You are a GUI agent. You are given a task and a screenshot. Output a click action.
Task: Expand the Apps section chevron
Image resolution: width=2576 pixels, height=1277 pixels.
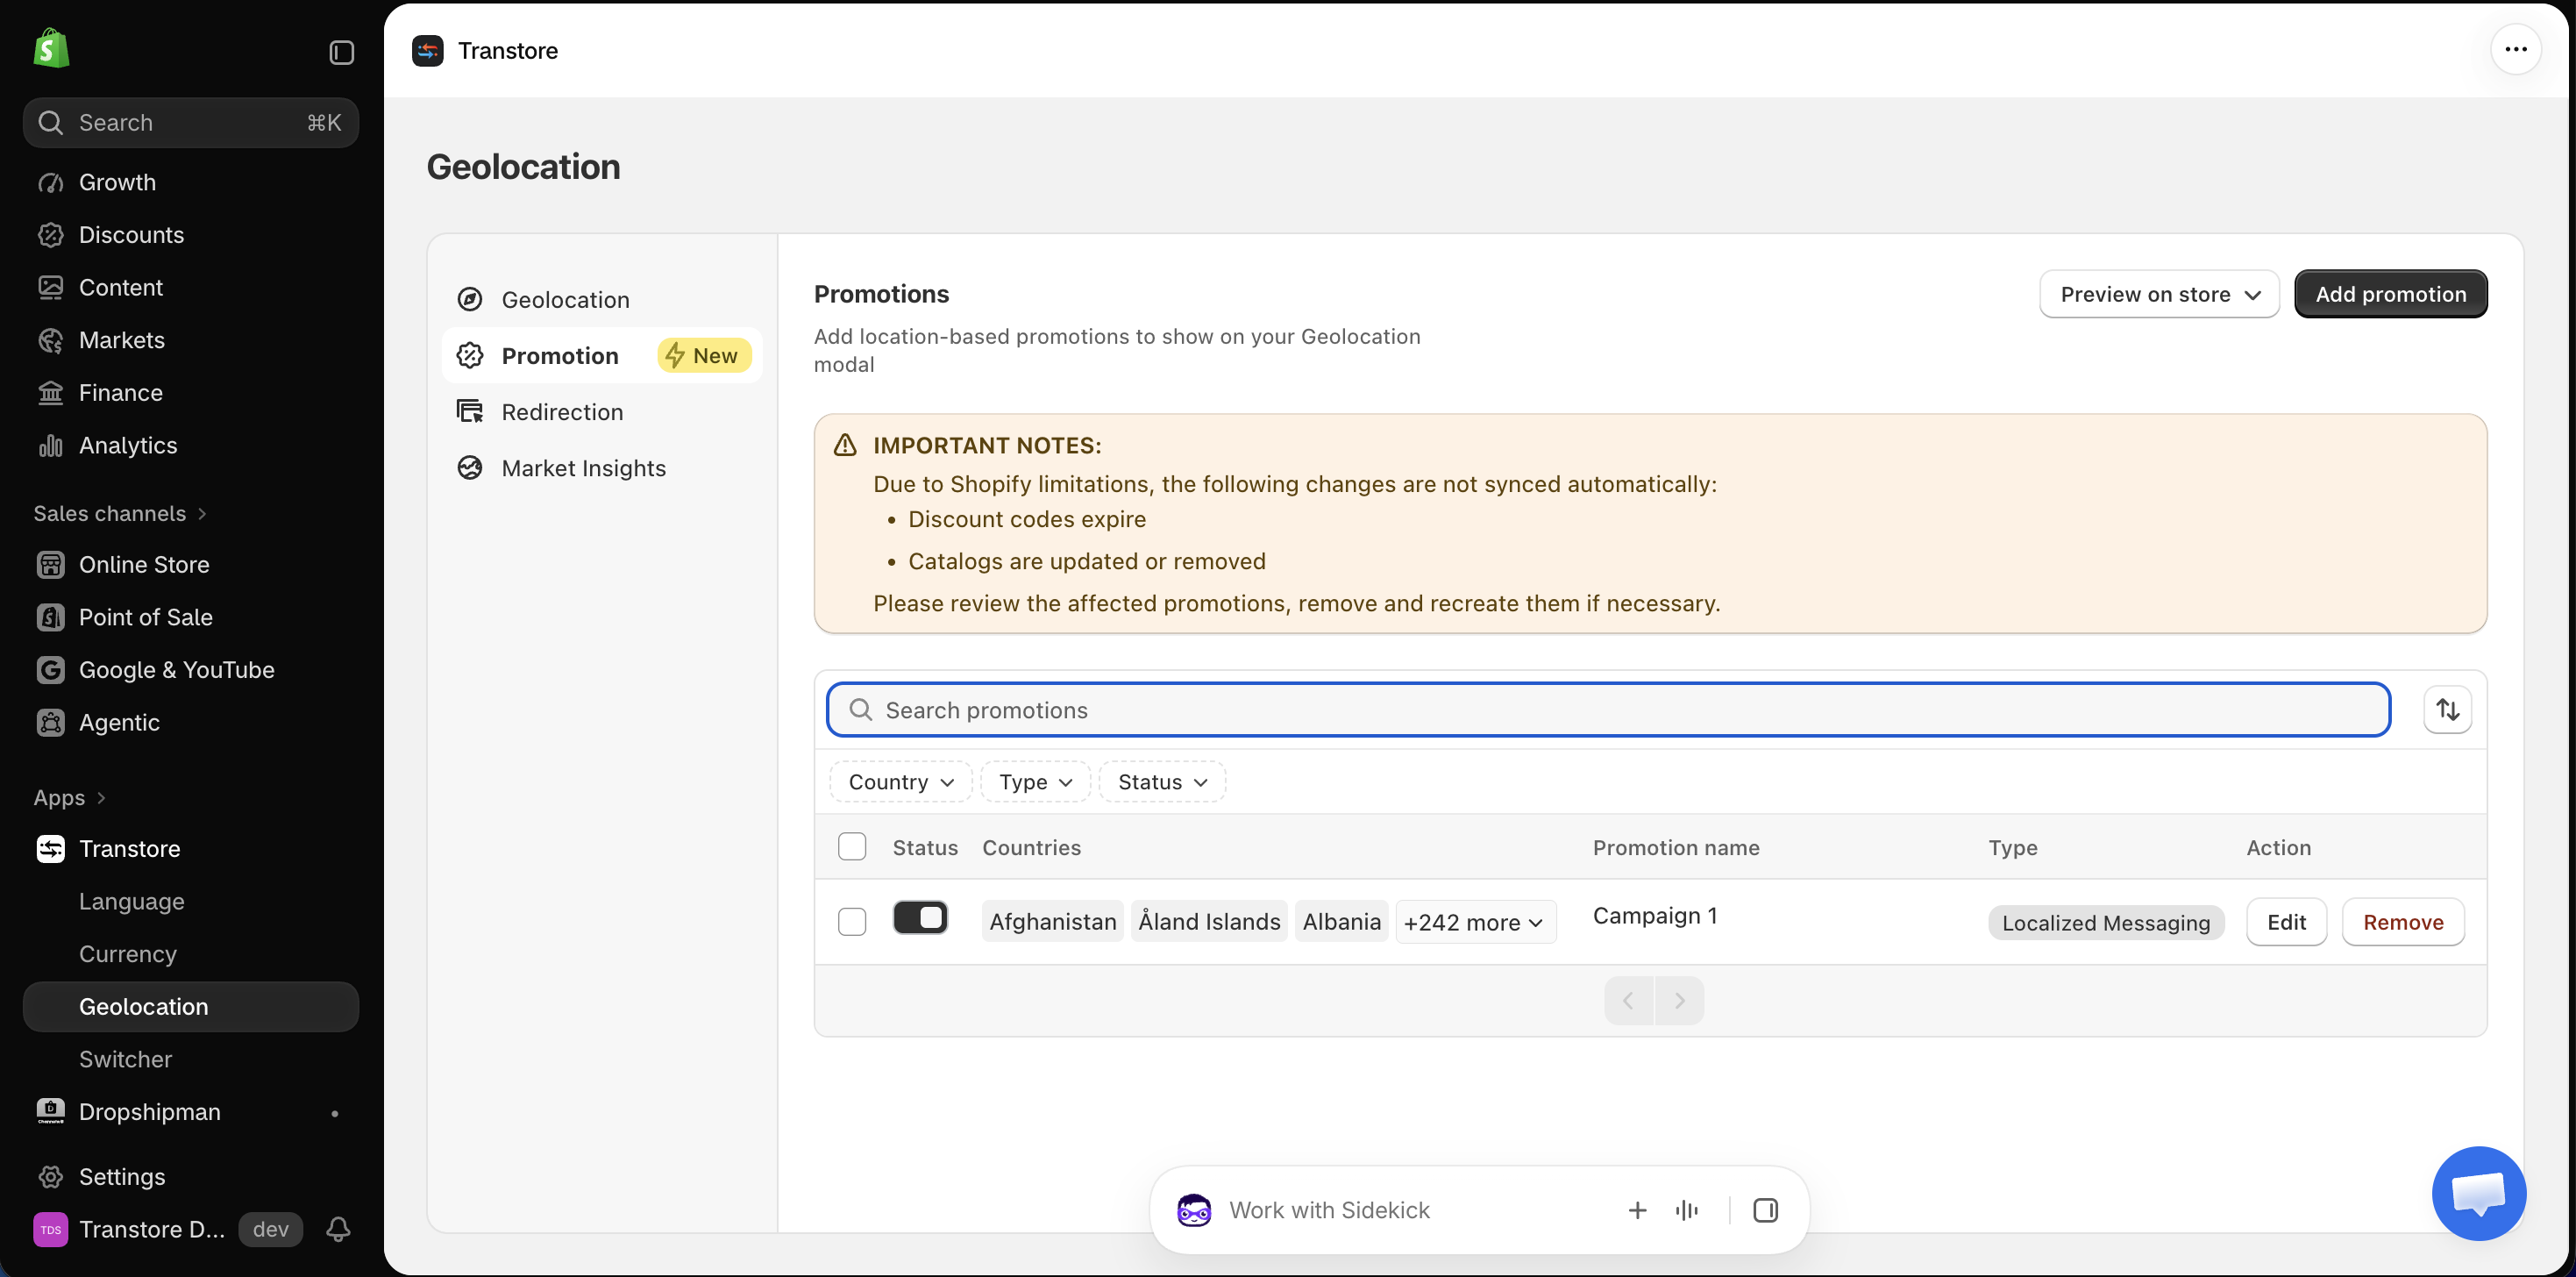click(101, 798)
